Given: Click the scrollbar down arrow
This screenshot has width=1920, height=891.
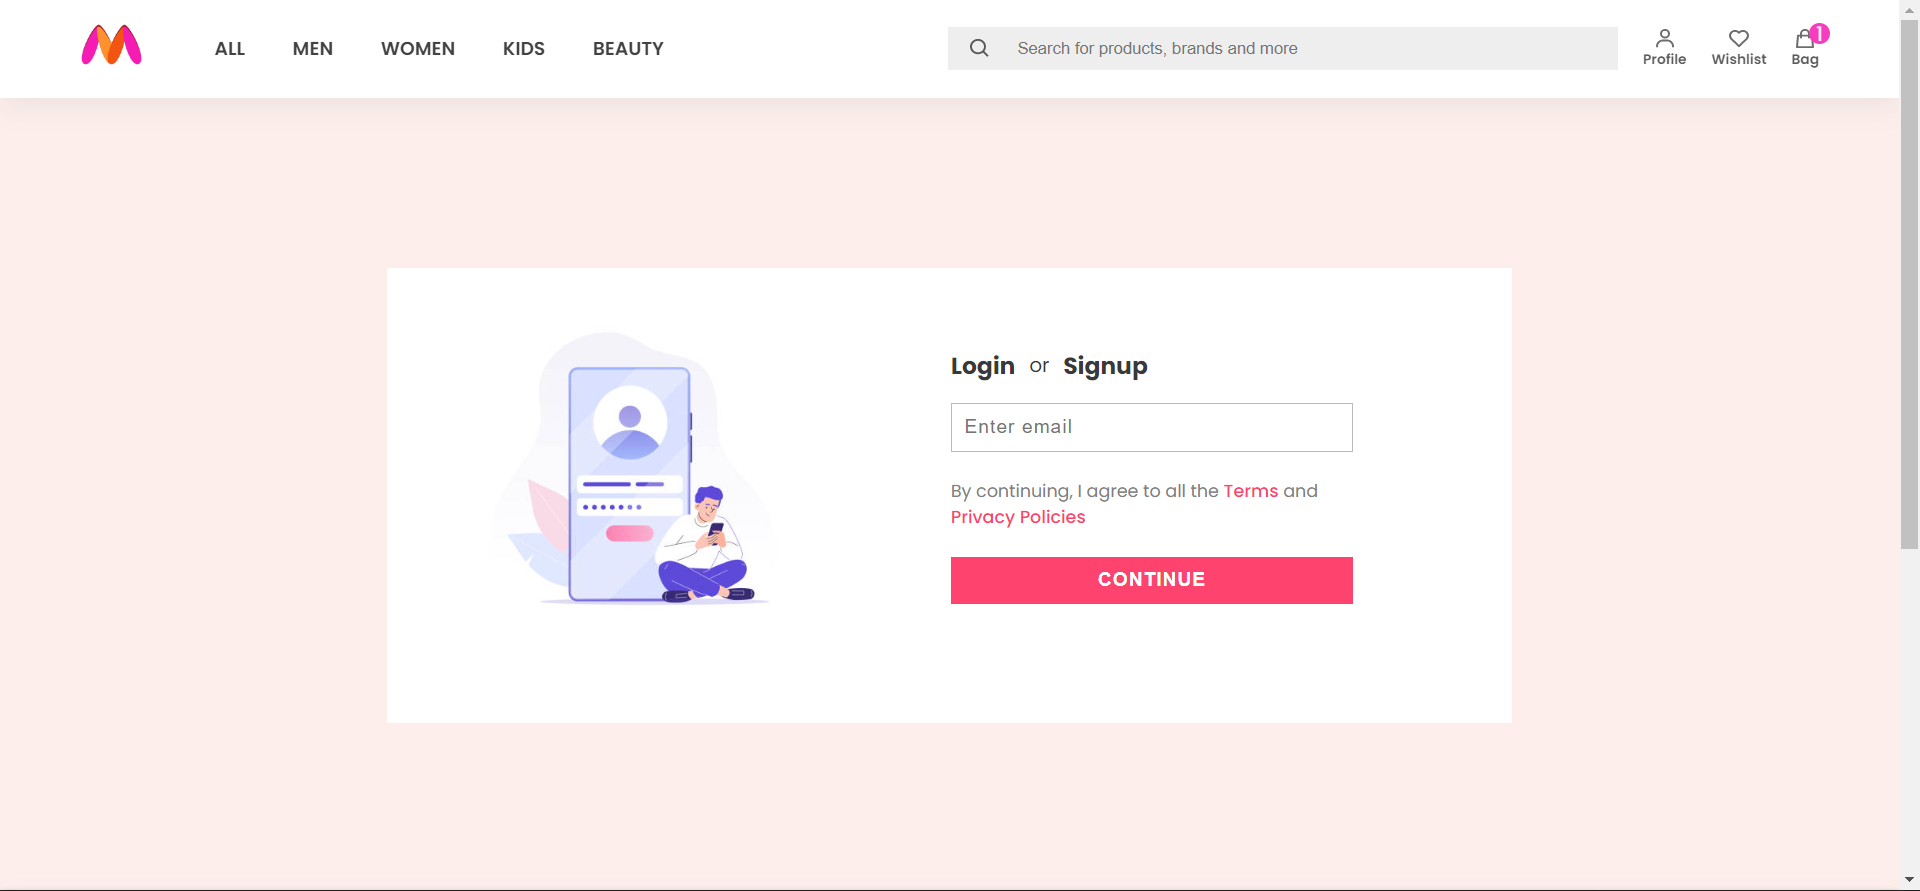Looking at the screenshot, I should pyautogui.click(x=1909, y=880).
